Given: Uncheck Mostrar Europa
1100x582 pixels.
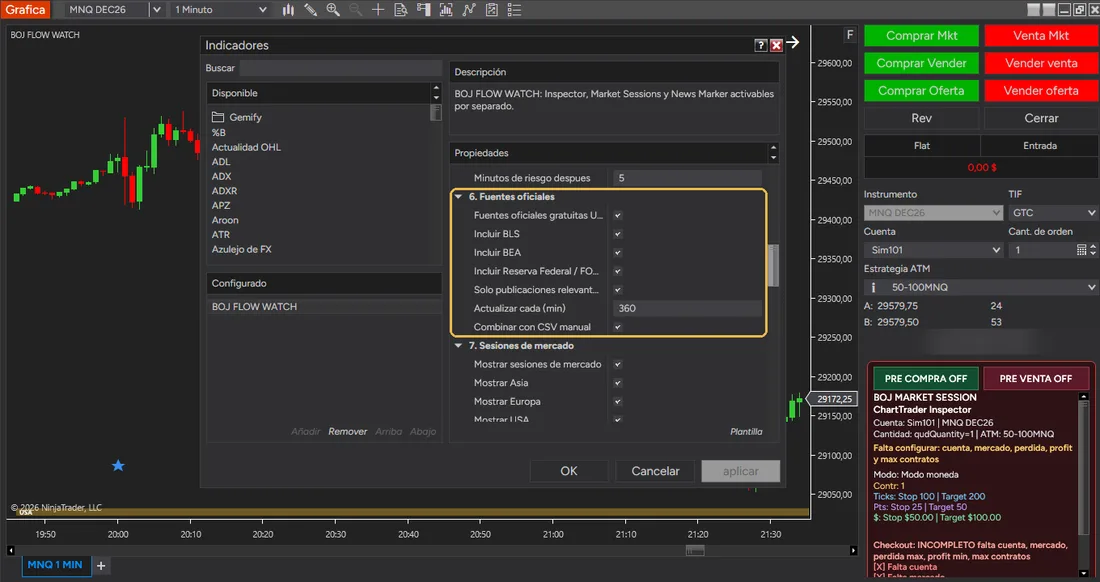Looking at the screenshot, I should click(618, 402).
